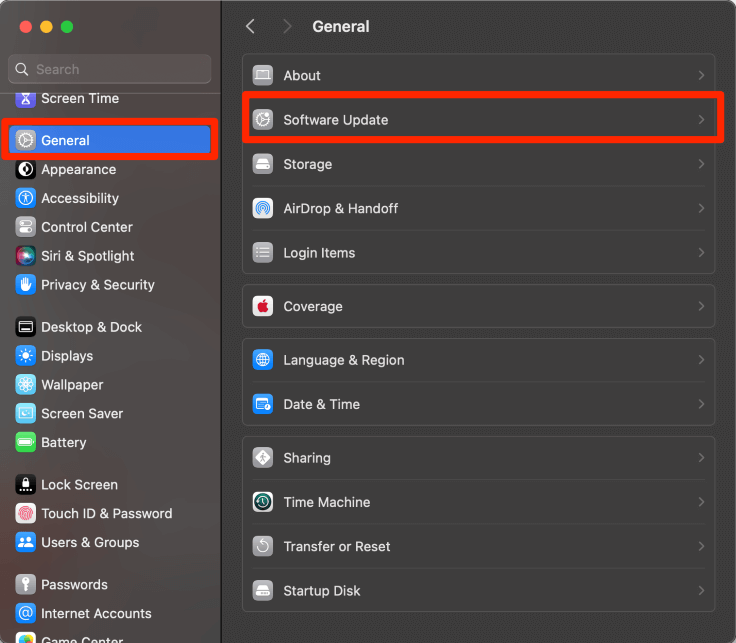This screenshot has height=643, width=736.
Task: Select Appearance in the sidebar
Action: click(x=78, y=169)
